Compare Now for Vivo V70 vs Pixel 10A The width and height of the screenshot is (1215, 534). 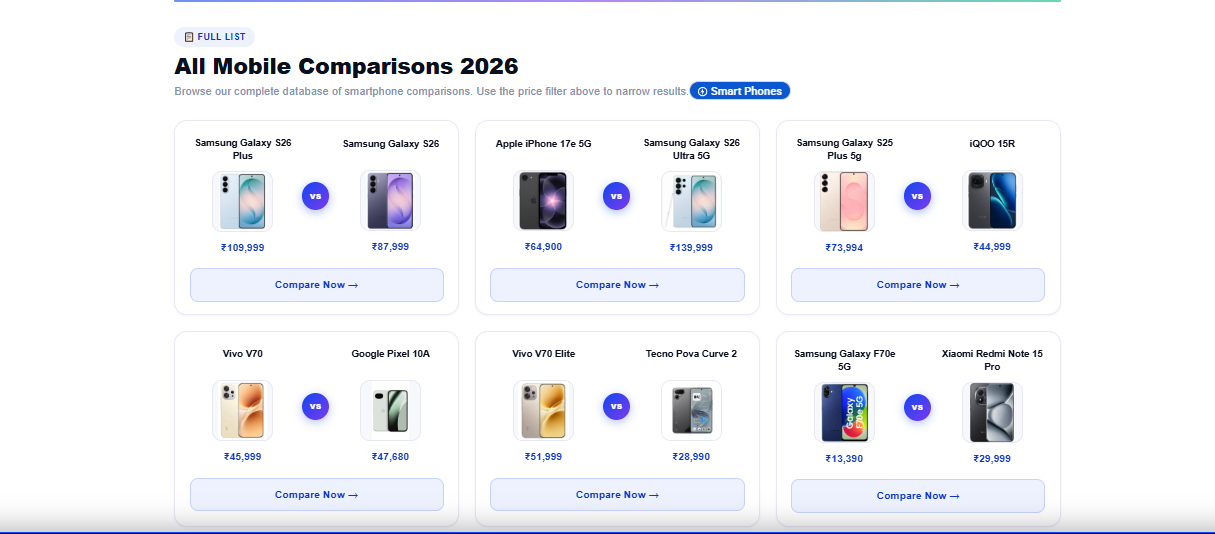[316, 495]
